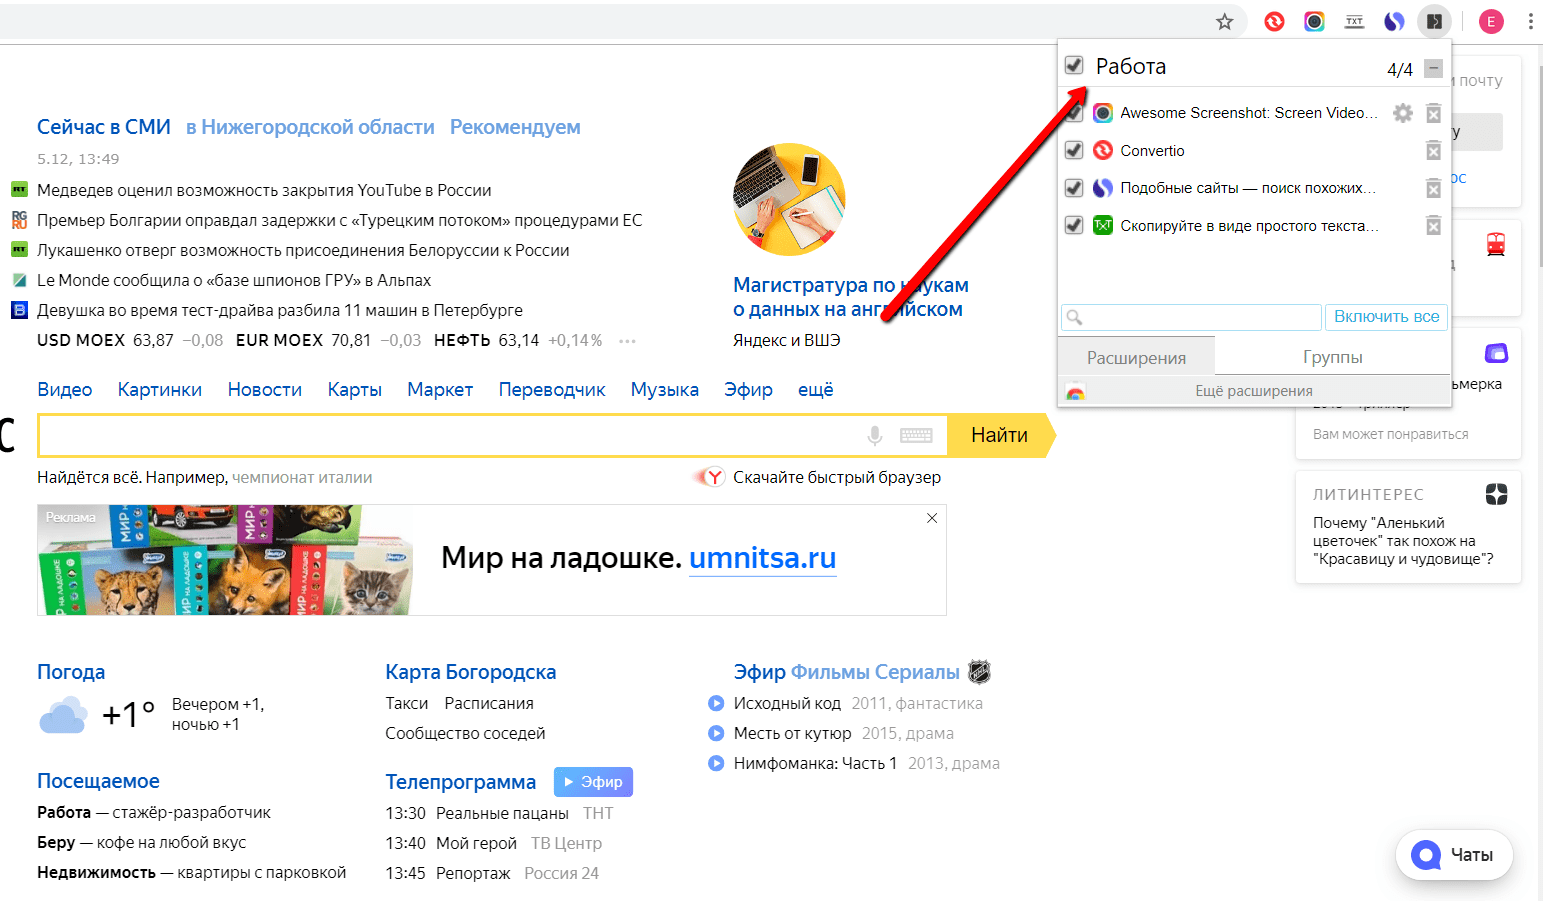Toggle the Работа group checkbox
This screenshot has width=1543, height=901.
pyautogui.click(x=1074, y=65)
